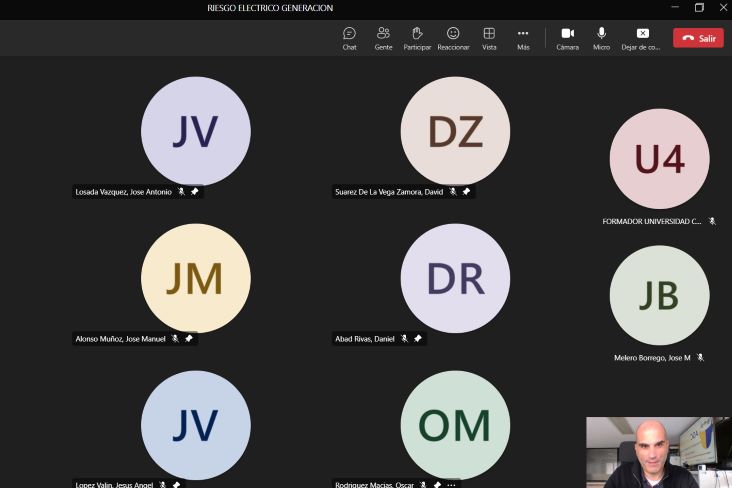732x488 pixels.
Task: Click the RIESGO ELECTRICO GENERACION title
Action: coord(270,8)
